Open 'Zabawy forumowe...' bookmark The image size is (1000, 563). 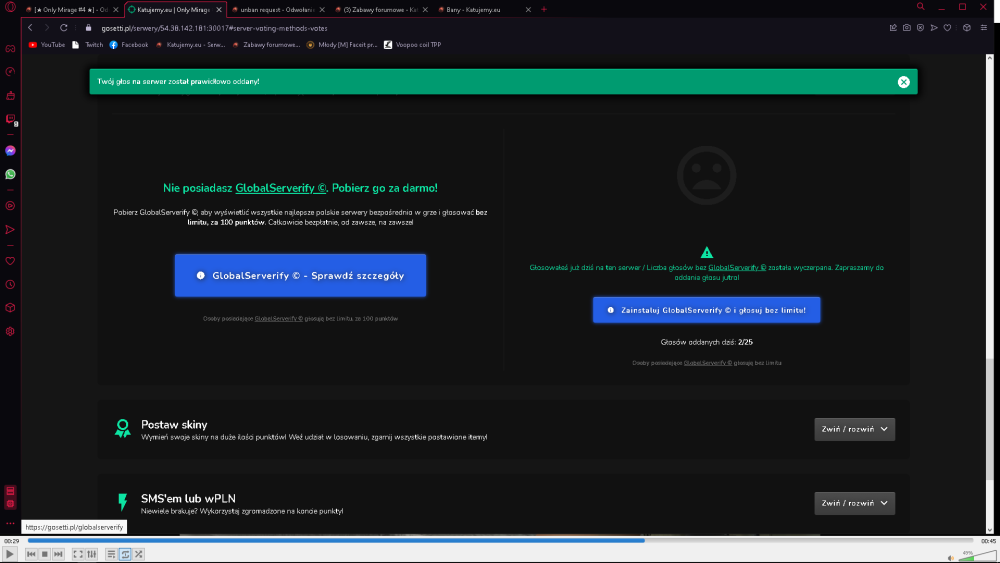coord(267,45)
